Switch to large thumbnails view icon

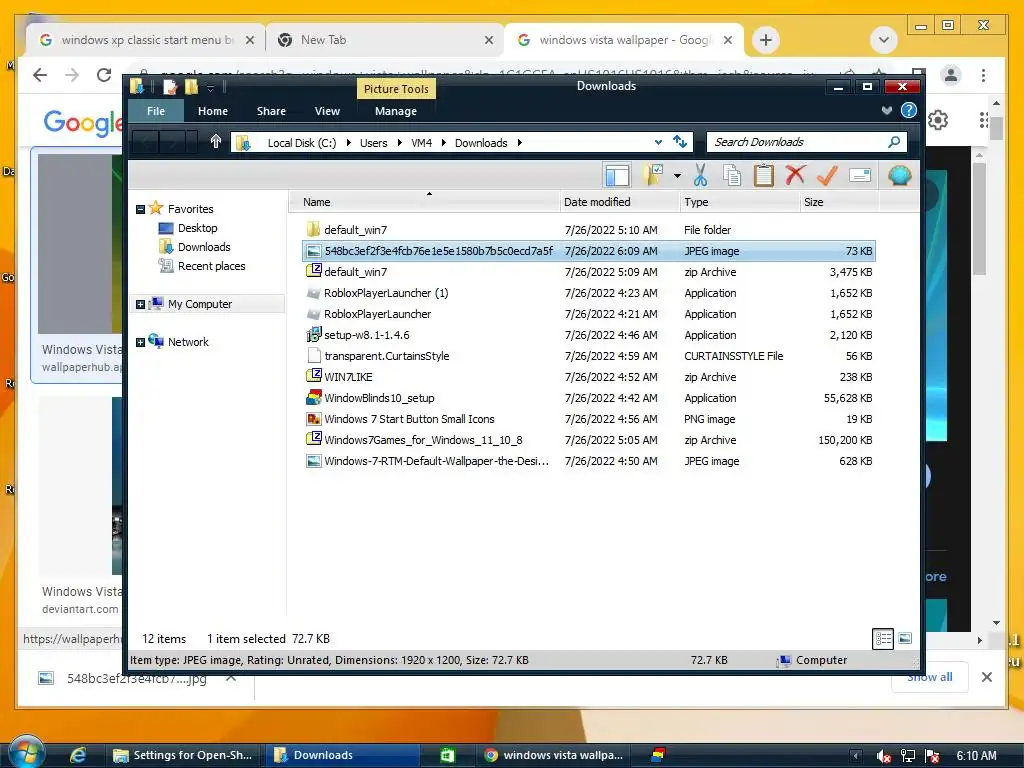pyautogui.click(x=905, y=639)
